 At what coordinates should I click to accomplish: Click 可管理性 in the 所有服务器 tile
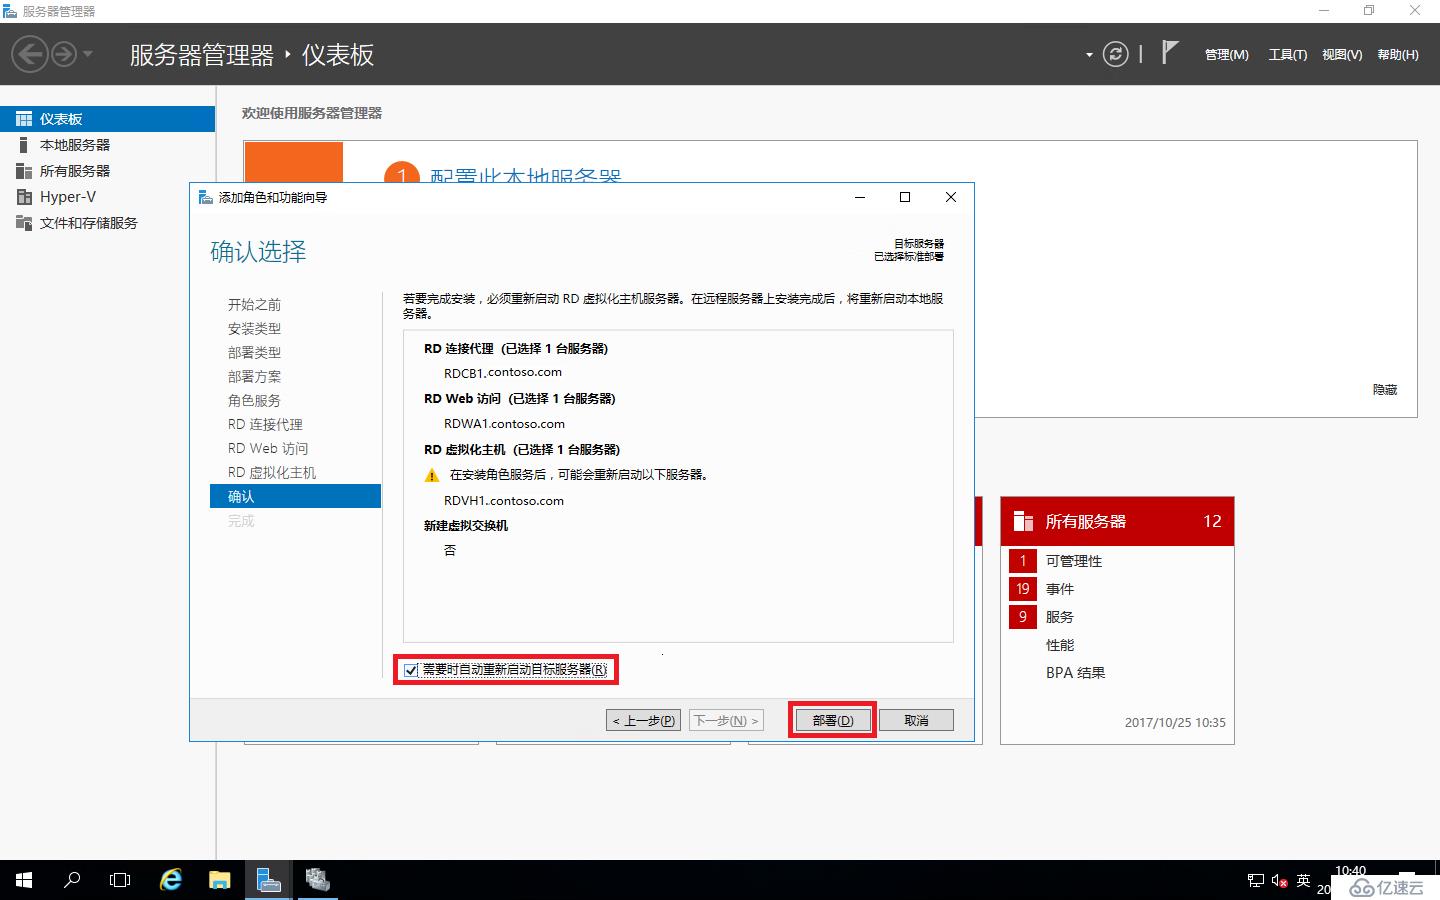[1074, 561]
